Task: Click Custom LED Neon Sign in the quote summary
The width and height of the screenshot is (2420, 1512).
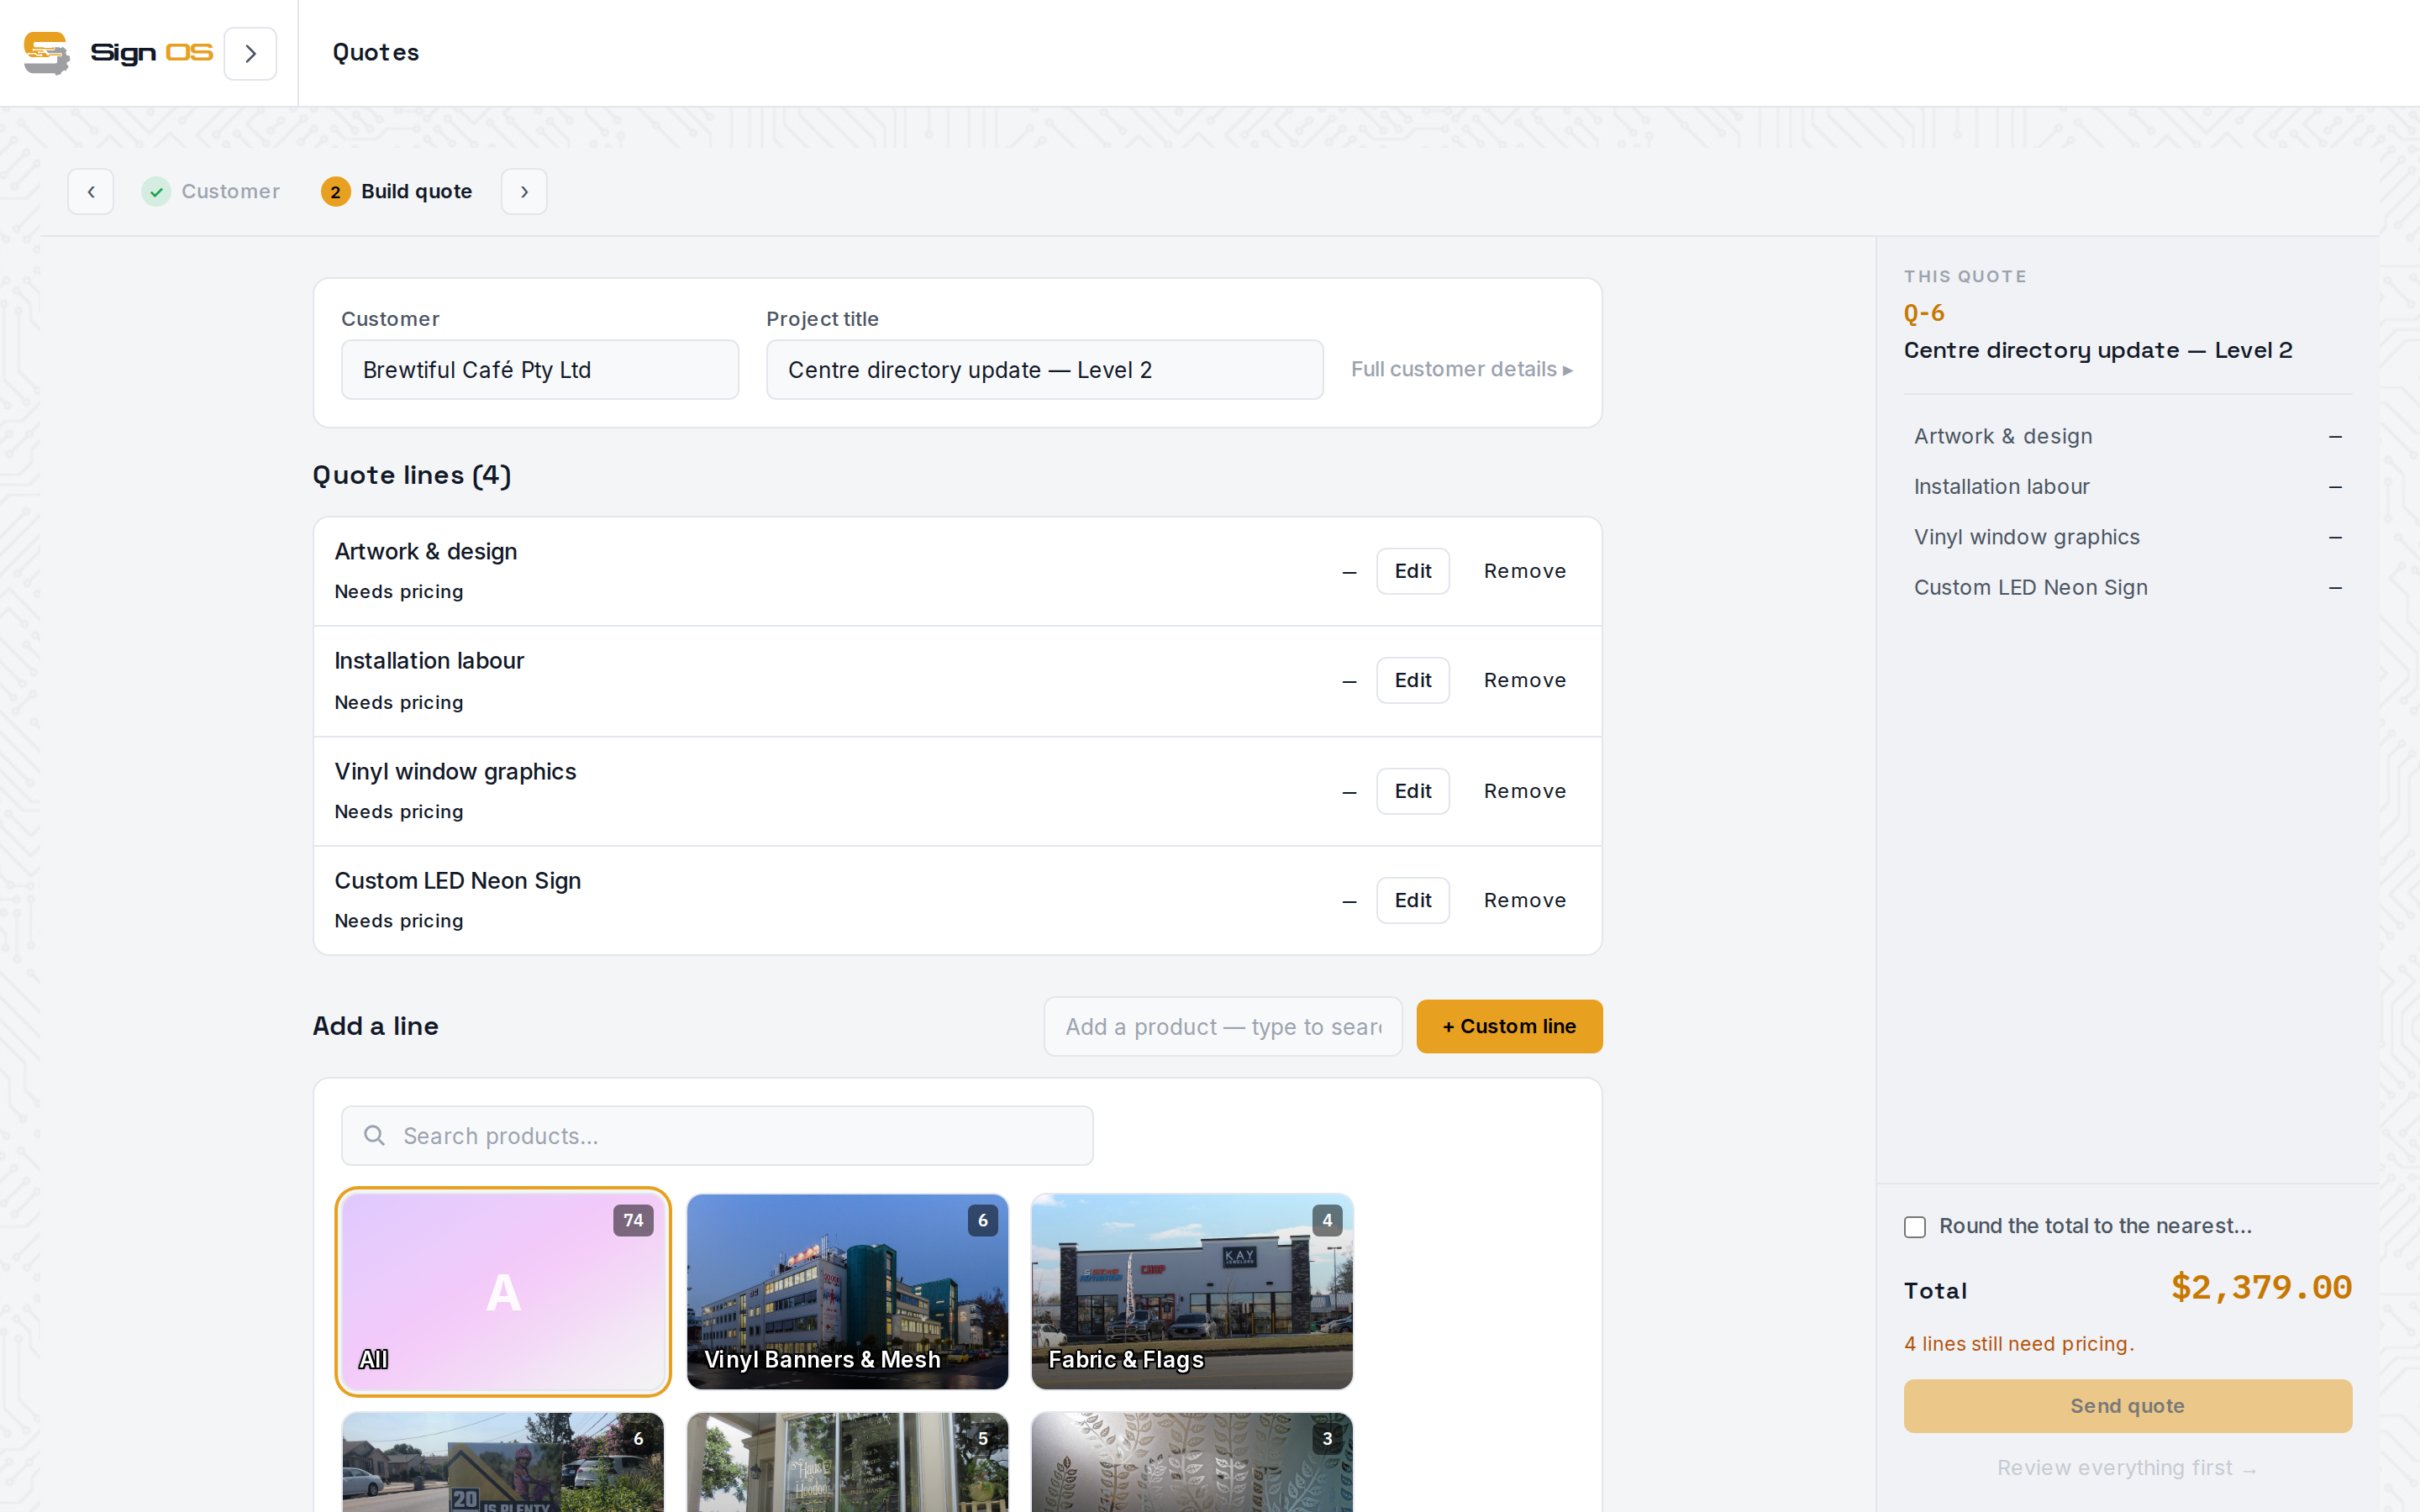Action: (2030, 588)
